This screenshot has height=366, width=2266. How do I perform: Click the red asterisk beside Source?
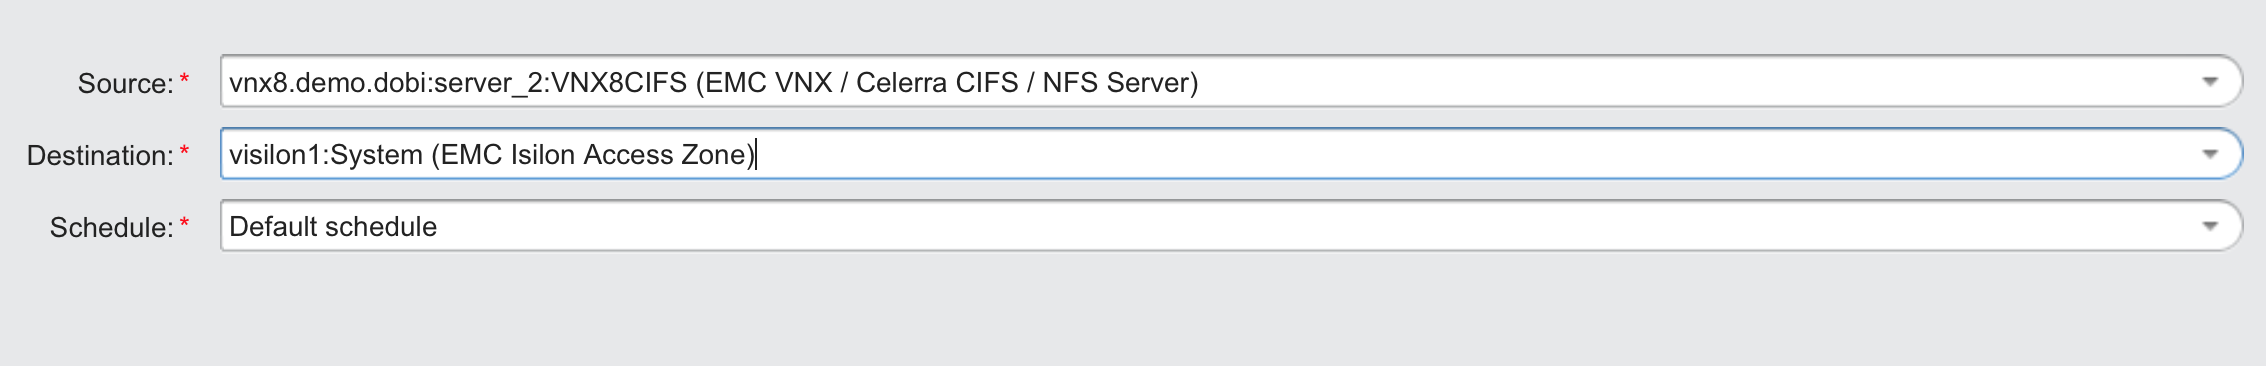184,80
